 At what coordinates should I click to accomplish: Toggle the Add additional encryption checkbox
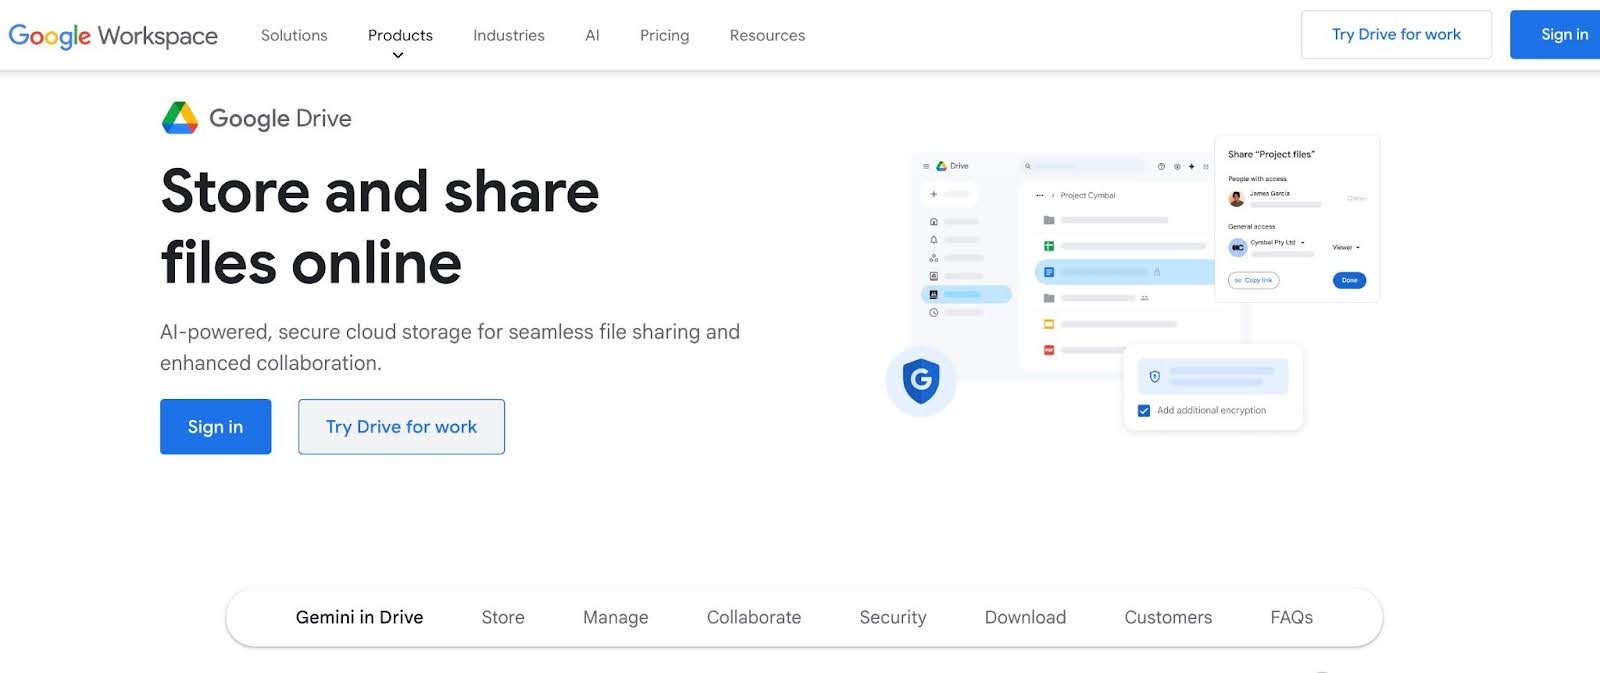[1144, 411]
